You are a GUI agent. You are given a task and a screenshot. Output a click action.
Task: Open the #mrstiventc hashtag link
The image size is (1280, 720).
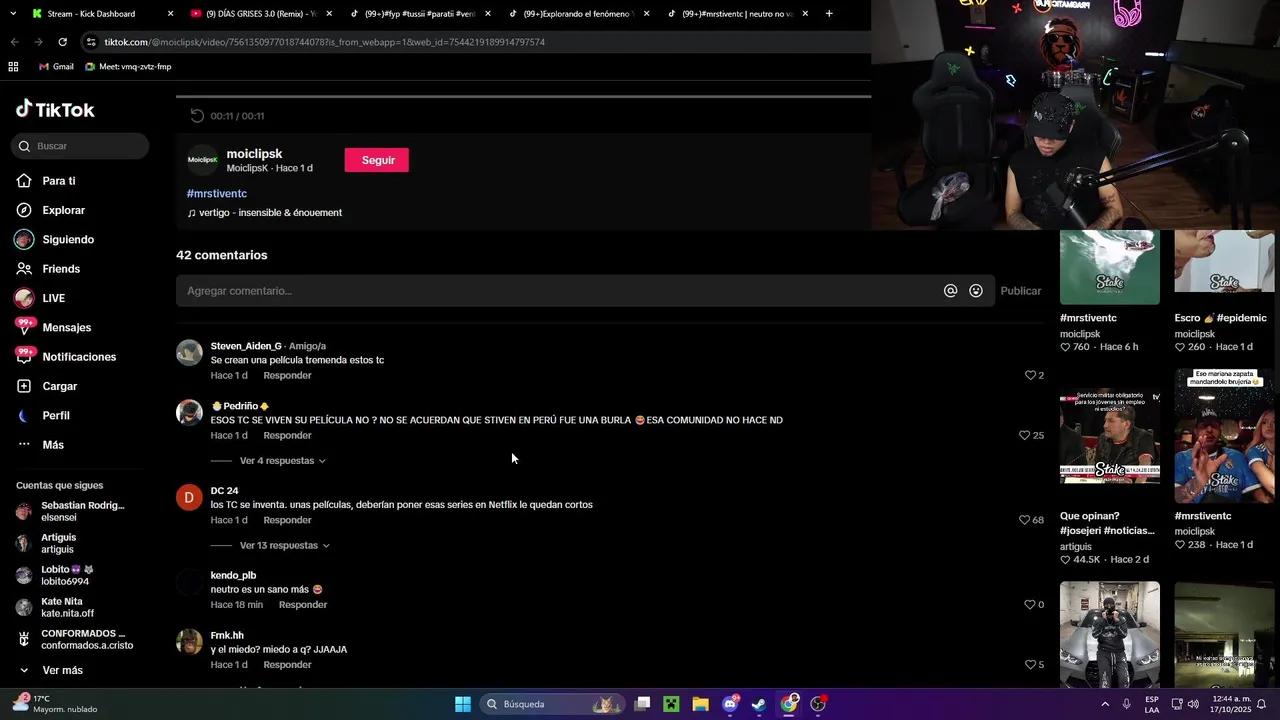pyautogui.click(x=217, y=193)
